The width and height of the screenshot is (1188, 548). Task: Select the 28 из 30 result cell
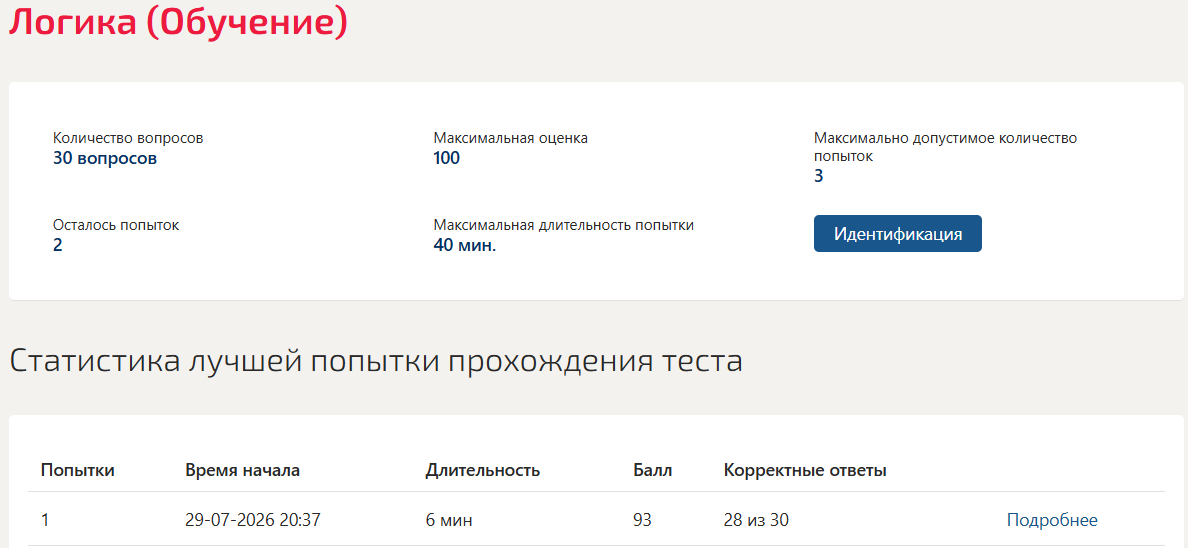point(758,520)
